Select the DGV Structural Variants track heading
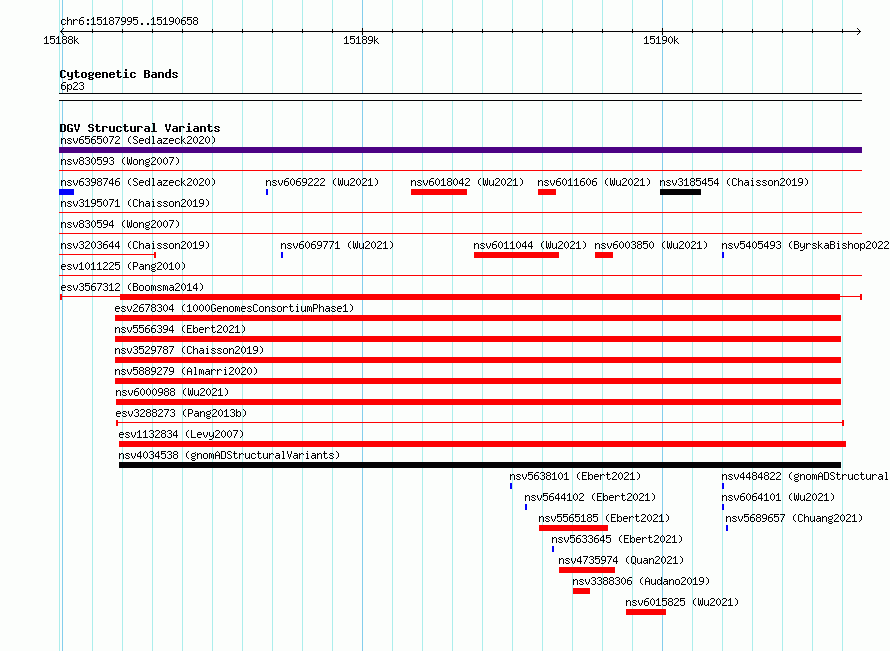The height and width of the screenshot is (651, 890). [140, 128]
